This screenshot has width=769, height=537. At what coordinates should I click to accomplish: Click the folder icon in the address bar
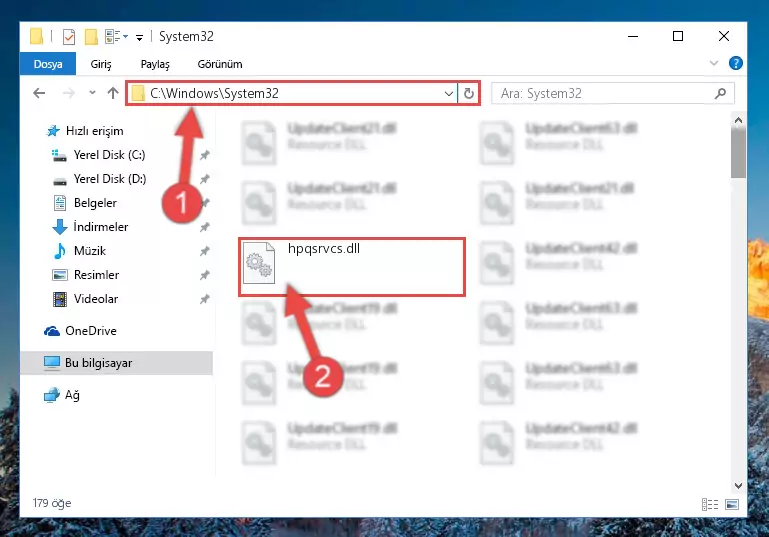138,93
